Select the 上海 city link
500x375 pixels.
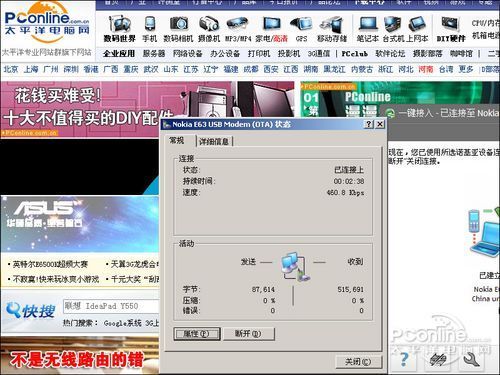(x=31, y=69)
